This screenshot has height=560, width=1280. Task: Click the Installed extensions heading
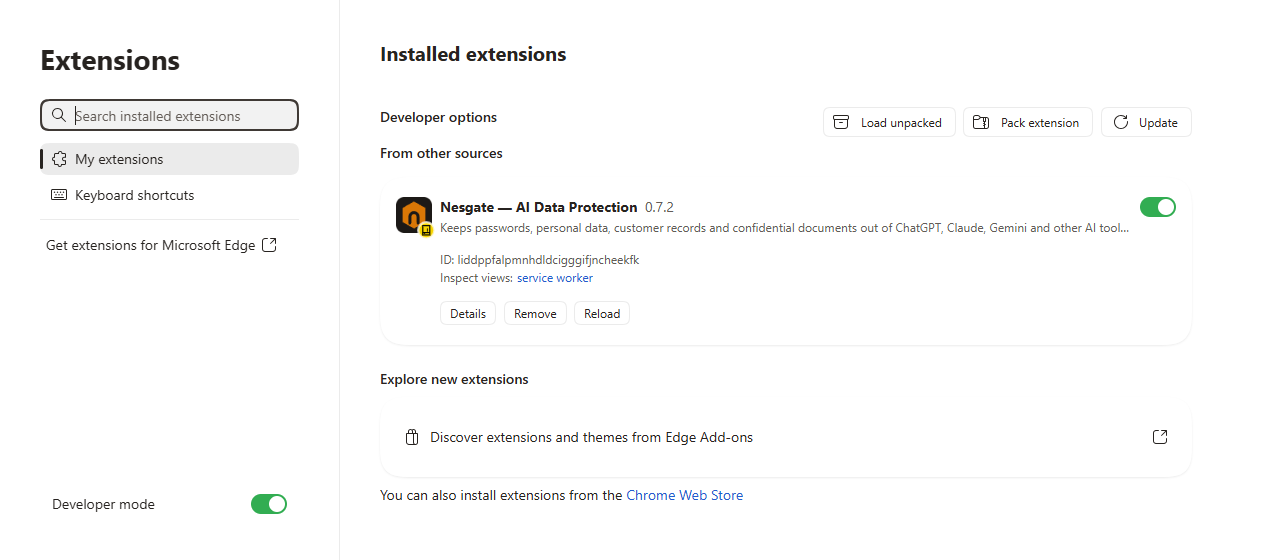pos(473,54)
